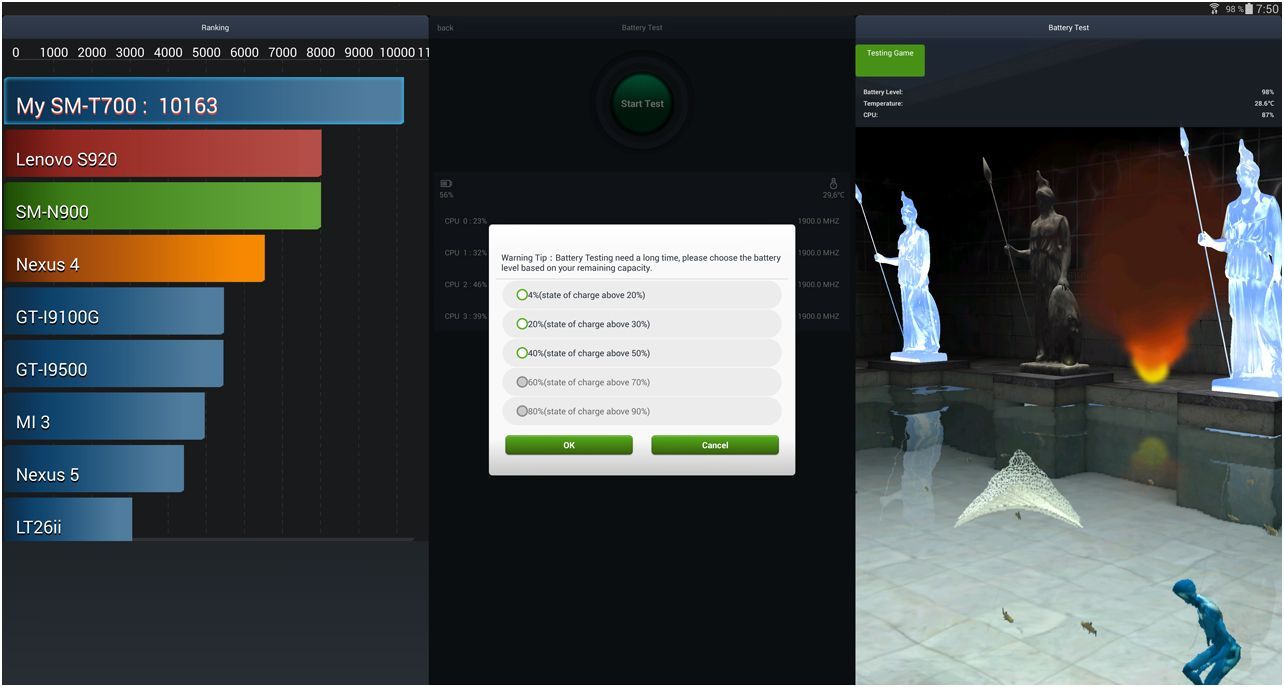Select the 20% state of charge option
Screen dimensions: 1284x687
tap(522, 324)
